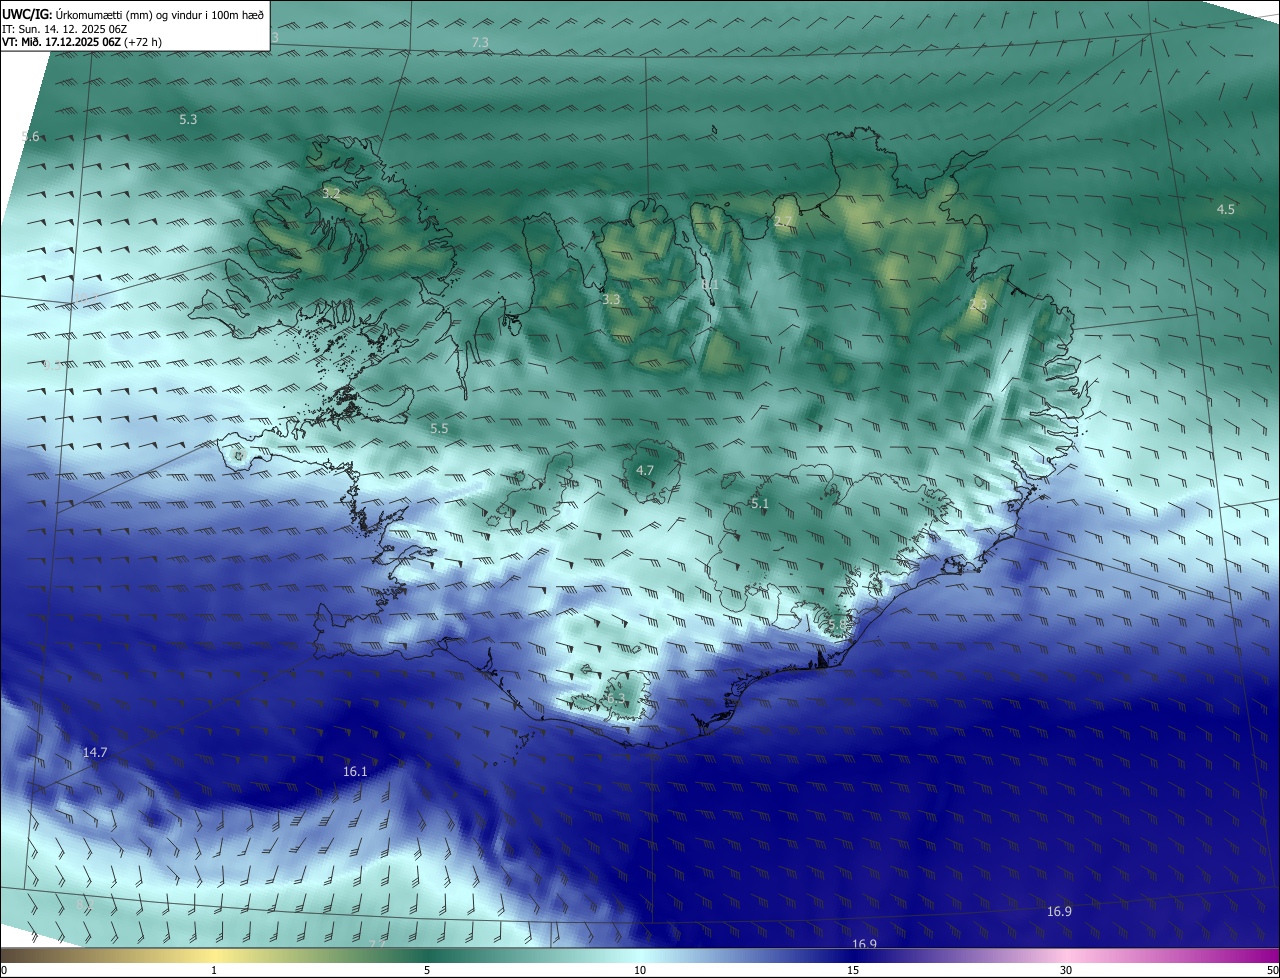Click the 2.7 value label on the map
This screenshot has width=1280, height=978.
783,221
